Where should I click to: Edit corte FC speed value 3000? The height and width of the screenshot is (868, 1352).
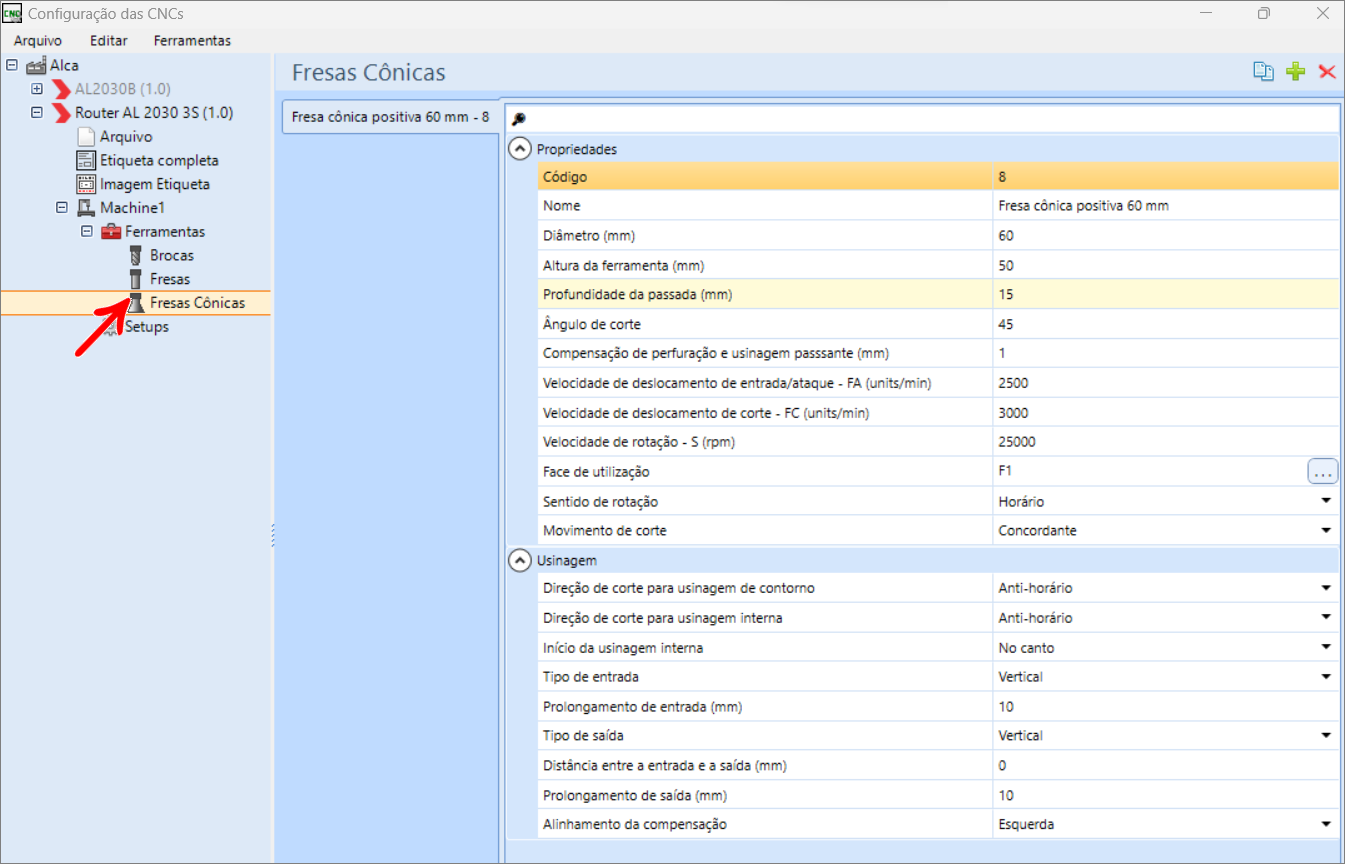pos(1165,413)
